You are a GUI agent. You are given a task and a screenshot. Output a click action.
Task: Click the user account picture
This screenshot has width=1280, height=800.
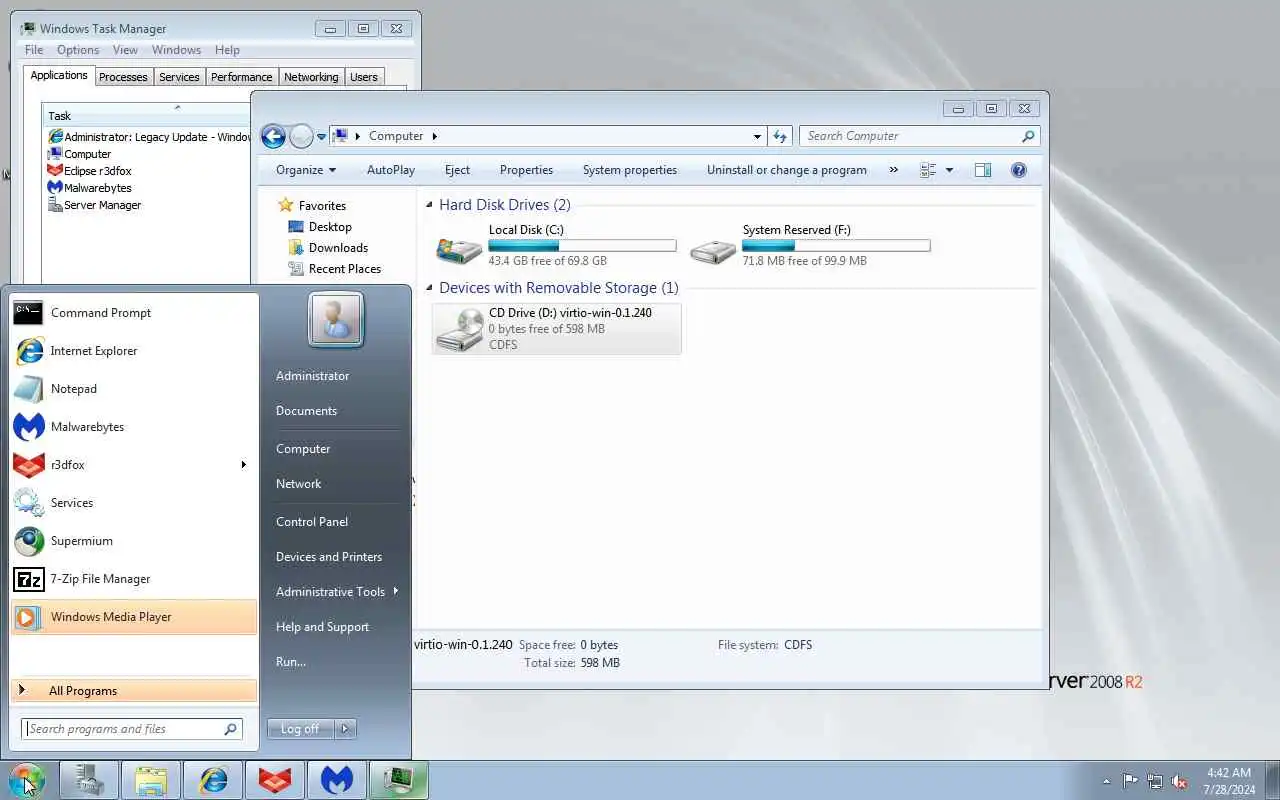[336, 320]
